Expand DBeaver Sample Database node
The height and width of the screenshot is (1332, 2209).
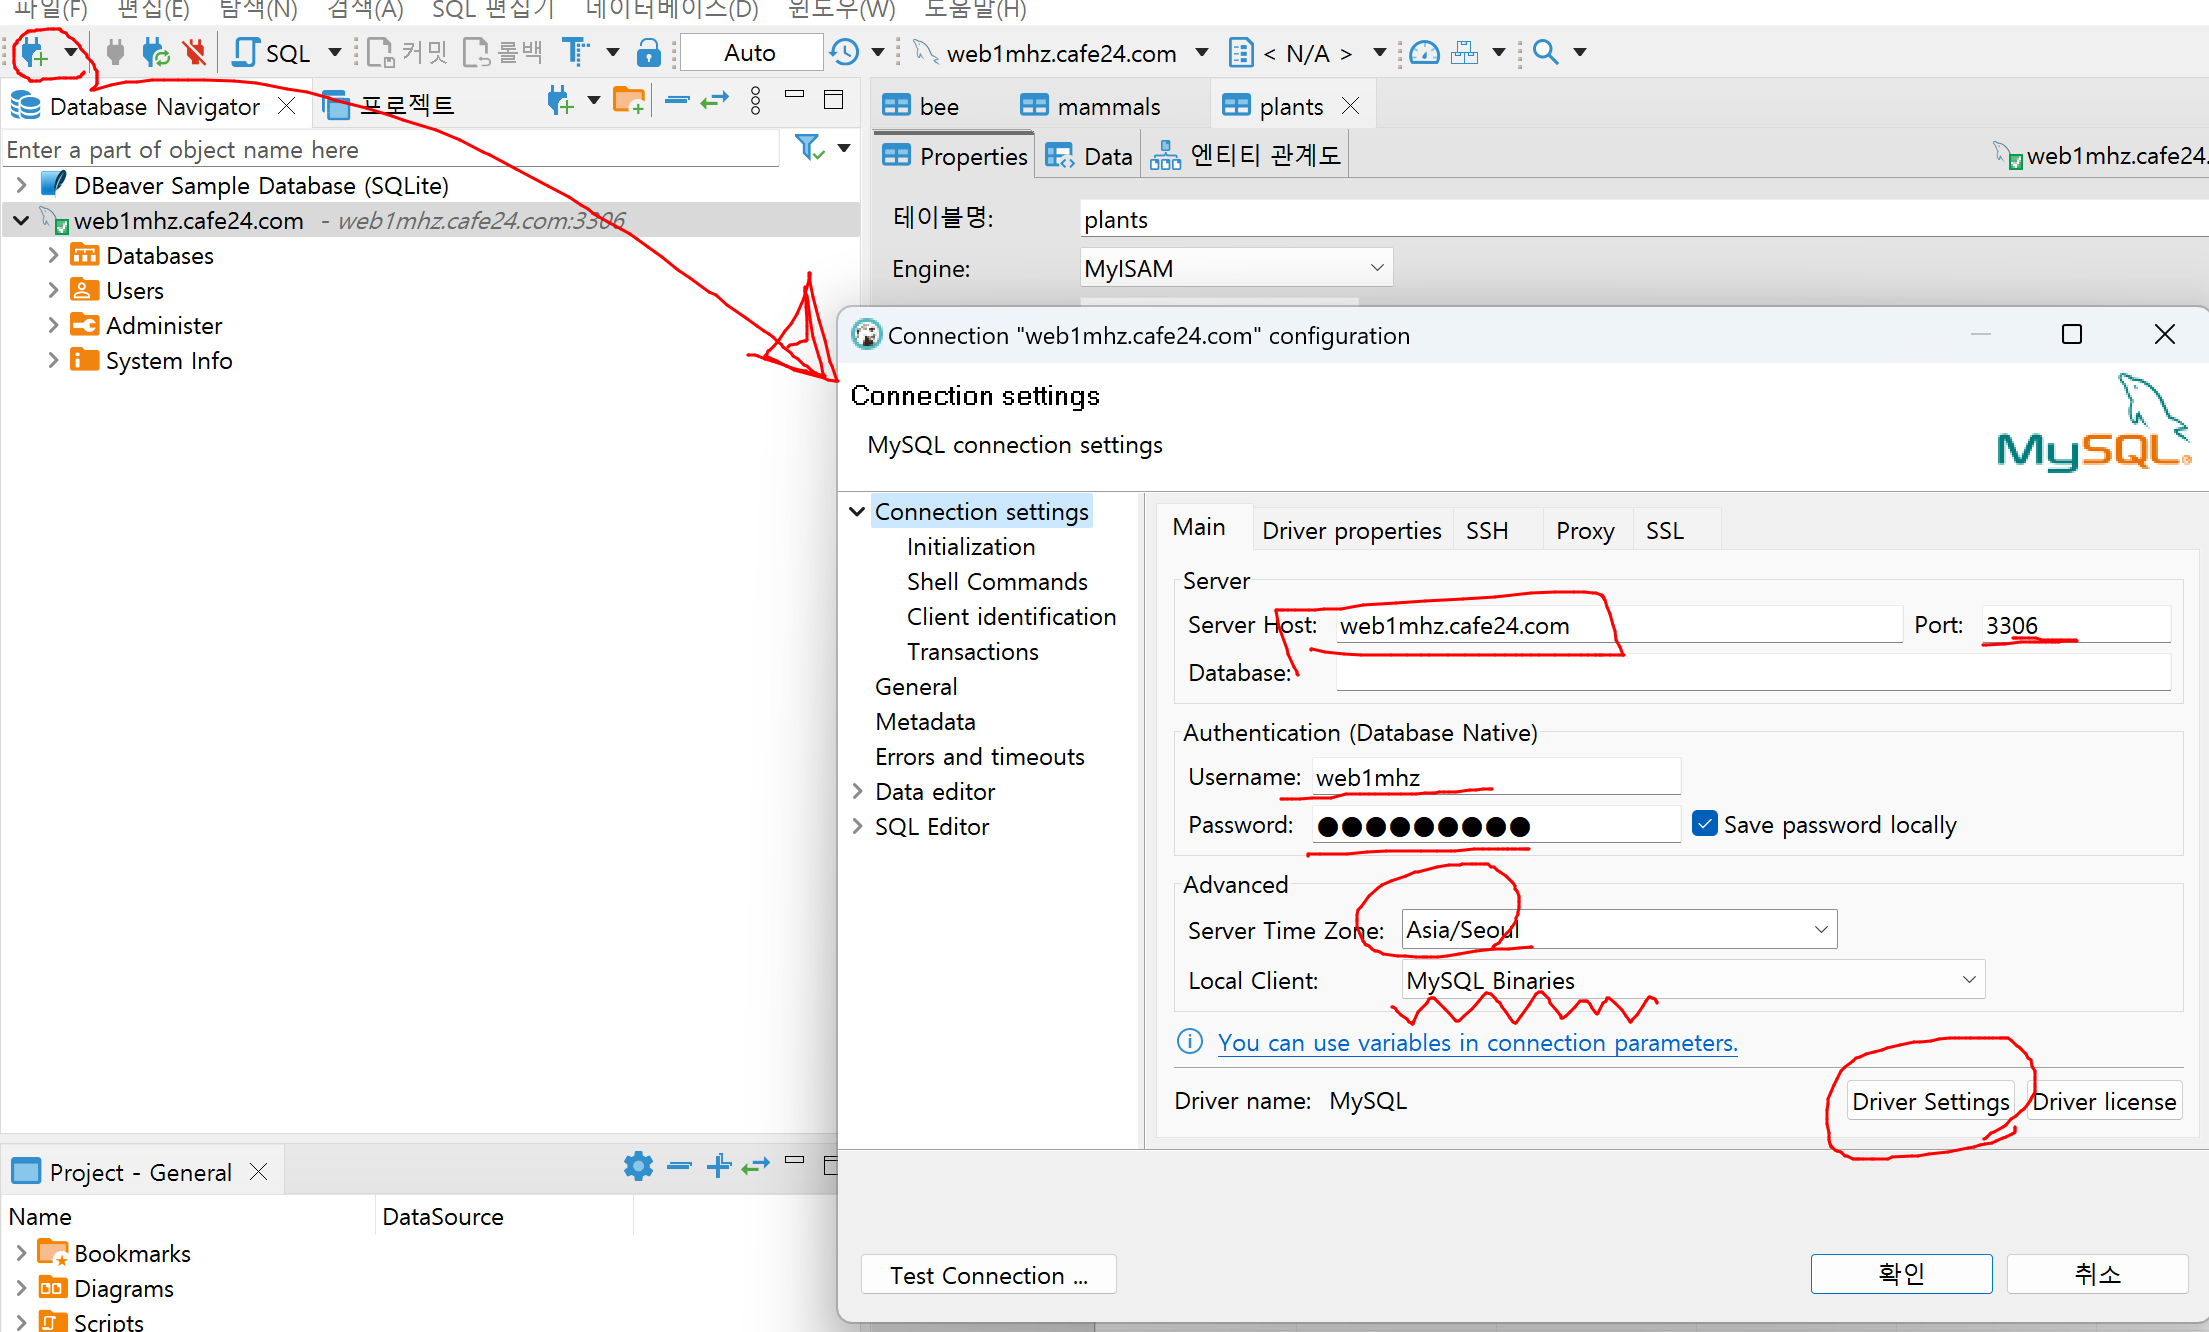(21, 185)
